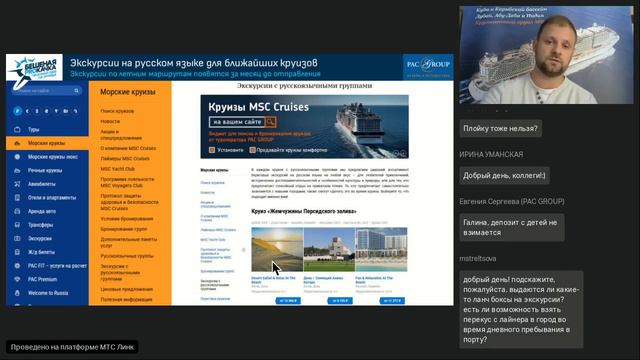Click the blue price button under Fun & Relaxation

pyautogui.click(x=392, y=301)
